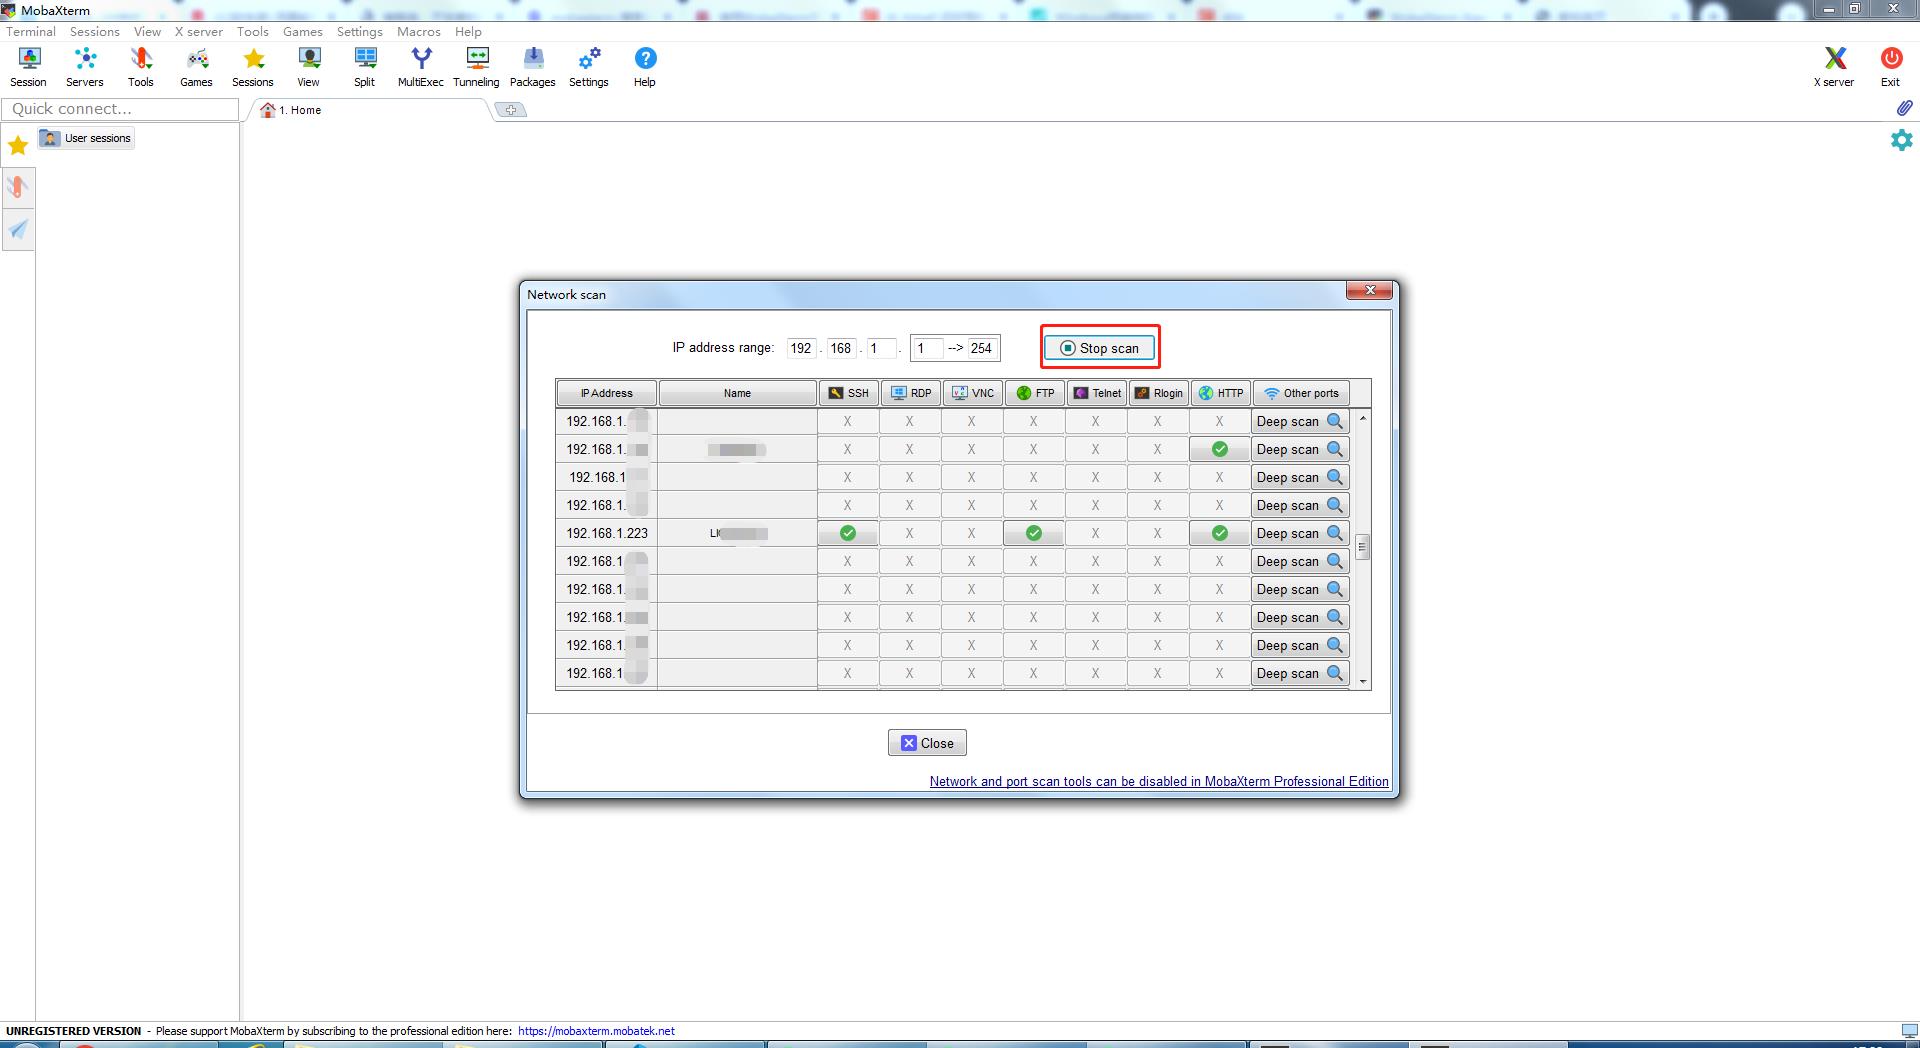Screen dimensions: 1920x1048
Task: Open the Tools toolbar icon
Action: pos(141,67)
